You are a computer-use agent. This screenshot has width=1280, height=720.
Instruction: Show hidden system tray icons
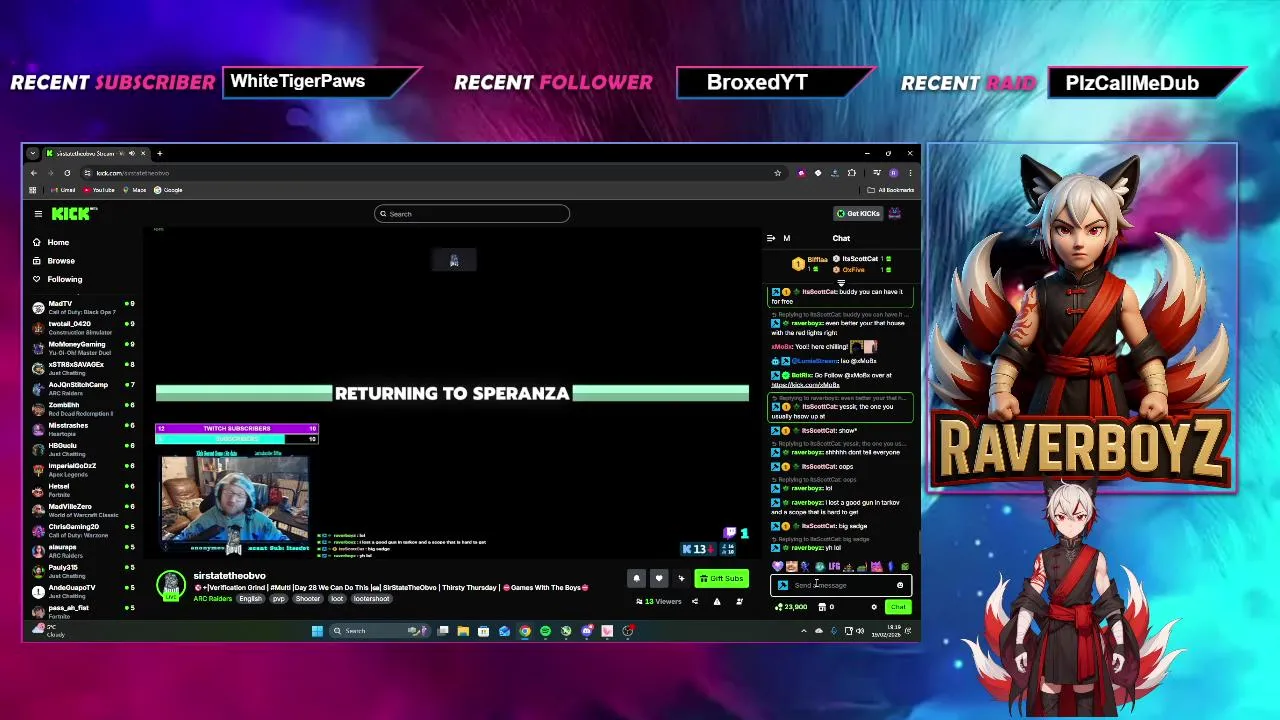pos(803,631)
